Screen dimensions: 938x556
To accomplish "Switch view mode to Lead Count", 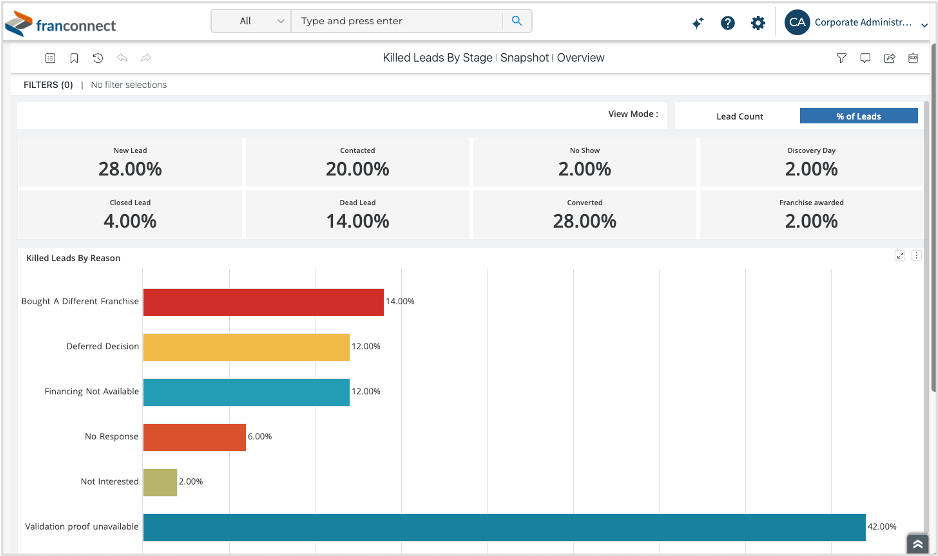I will [739, 116].
